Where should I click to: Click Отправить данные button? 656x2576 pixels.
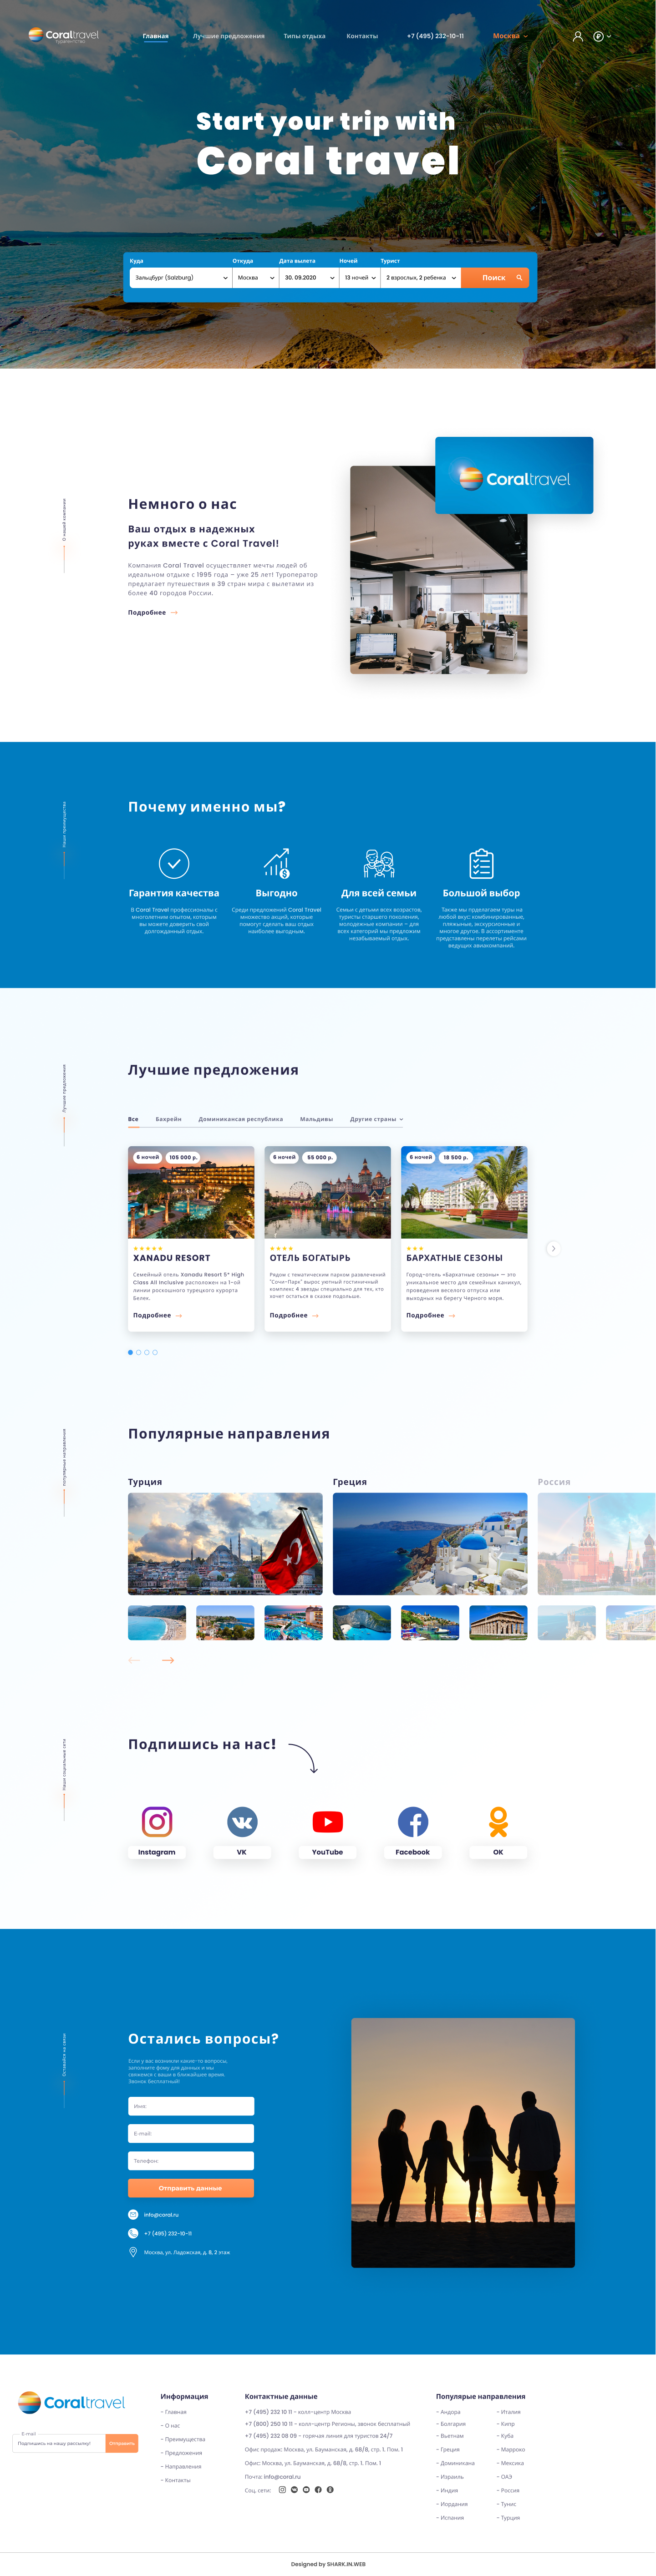click(x=191, y=2188)
